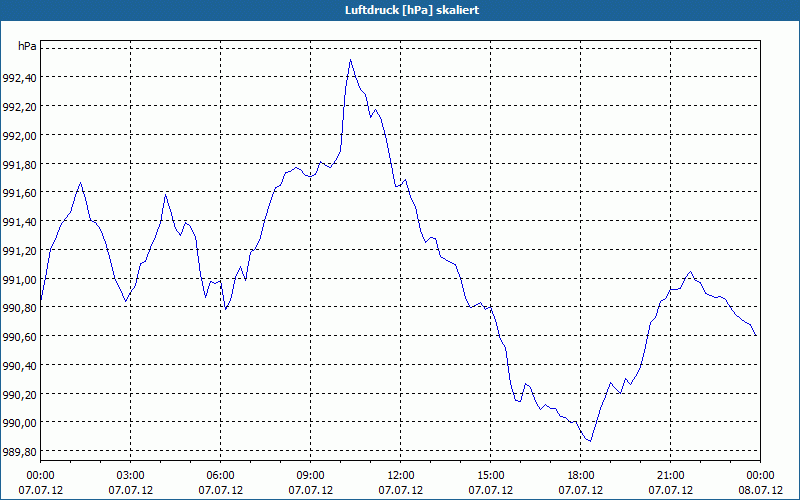Screen dimensions: 800x500
Task: Click the 992,20 y-axis value
Action: [20, 107]
